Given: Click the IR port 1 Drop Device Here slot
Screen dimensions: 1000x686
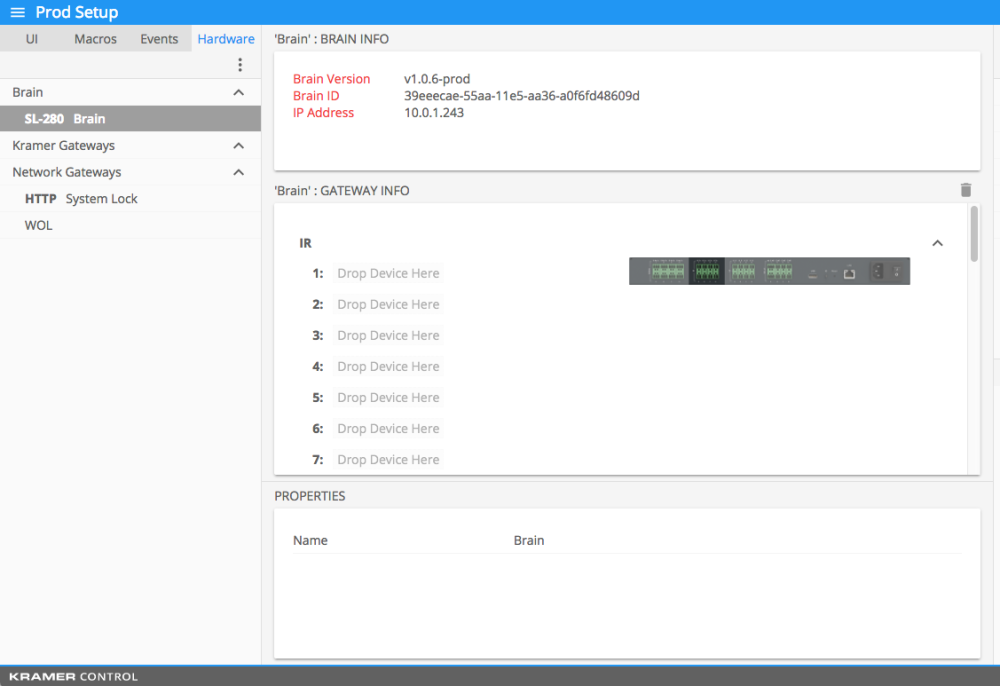Looking at the screenshot, I should tap(387, 273).
